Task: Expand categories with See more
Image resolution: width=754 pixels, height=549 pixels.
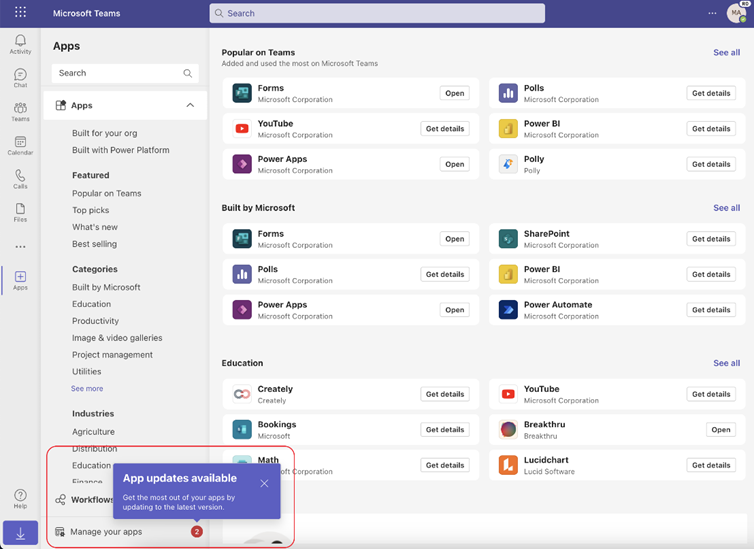Action: click(87, 388)
